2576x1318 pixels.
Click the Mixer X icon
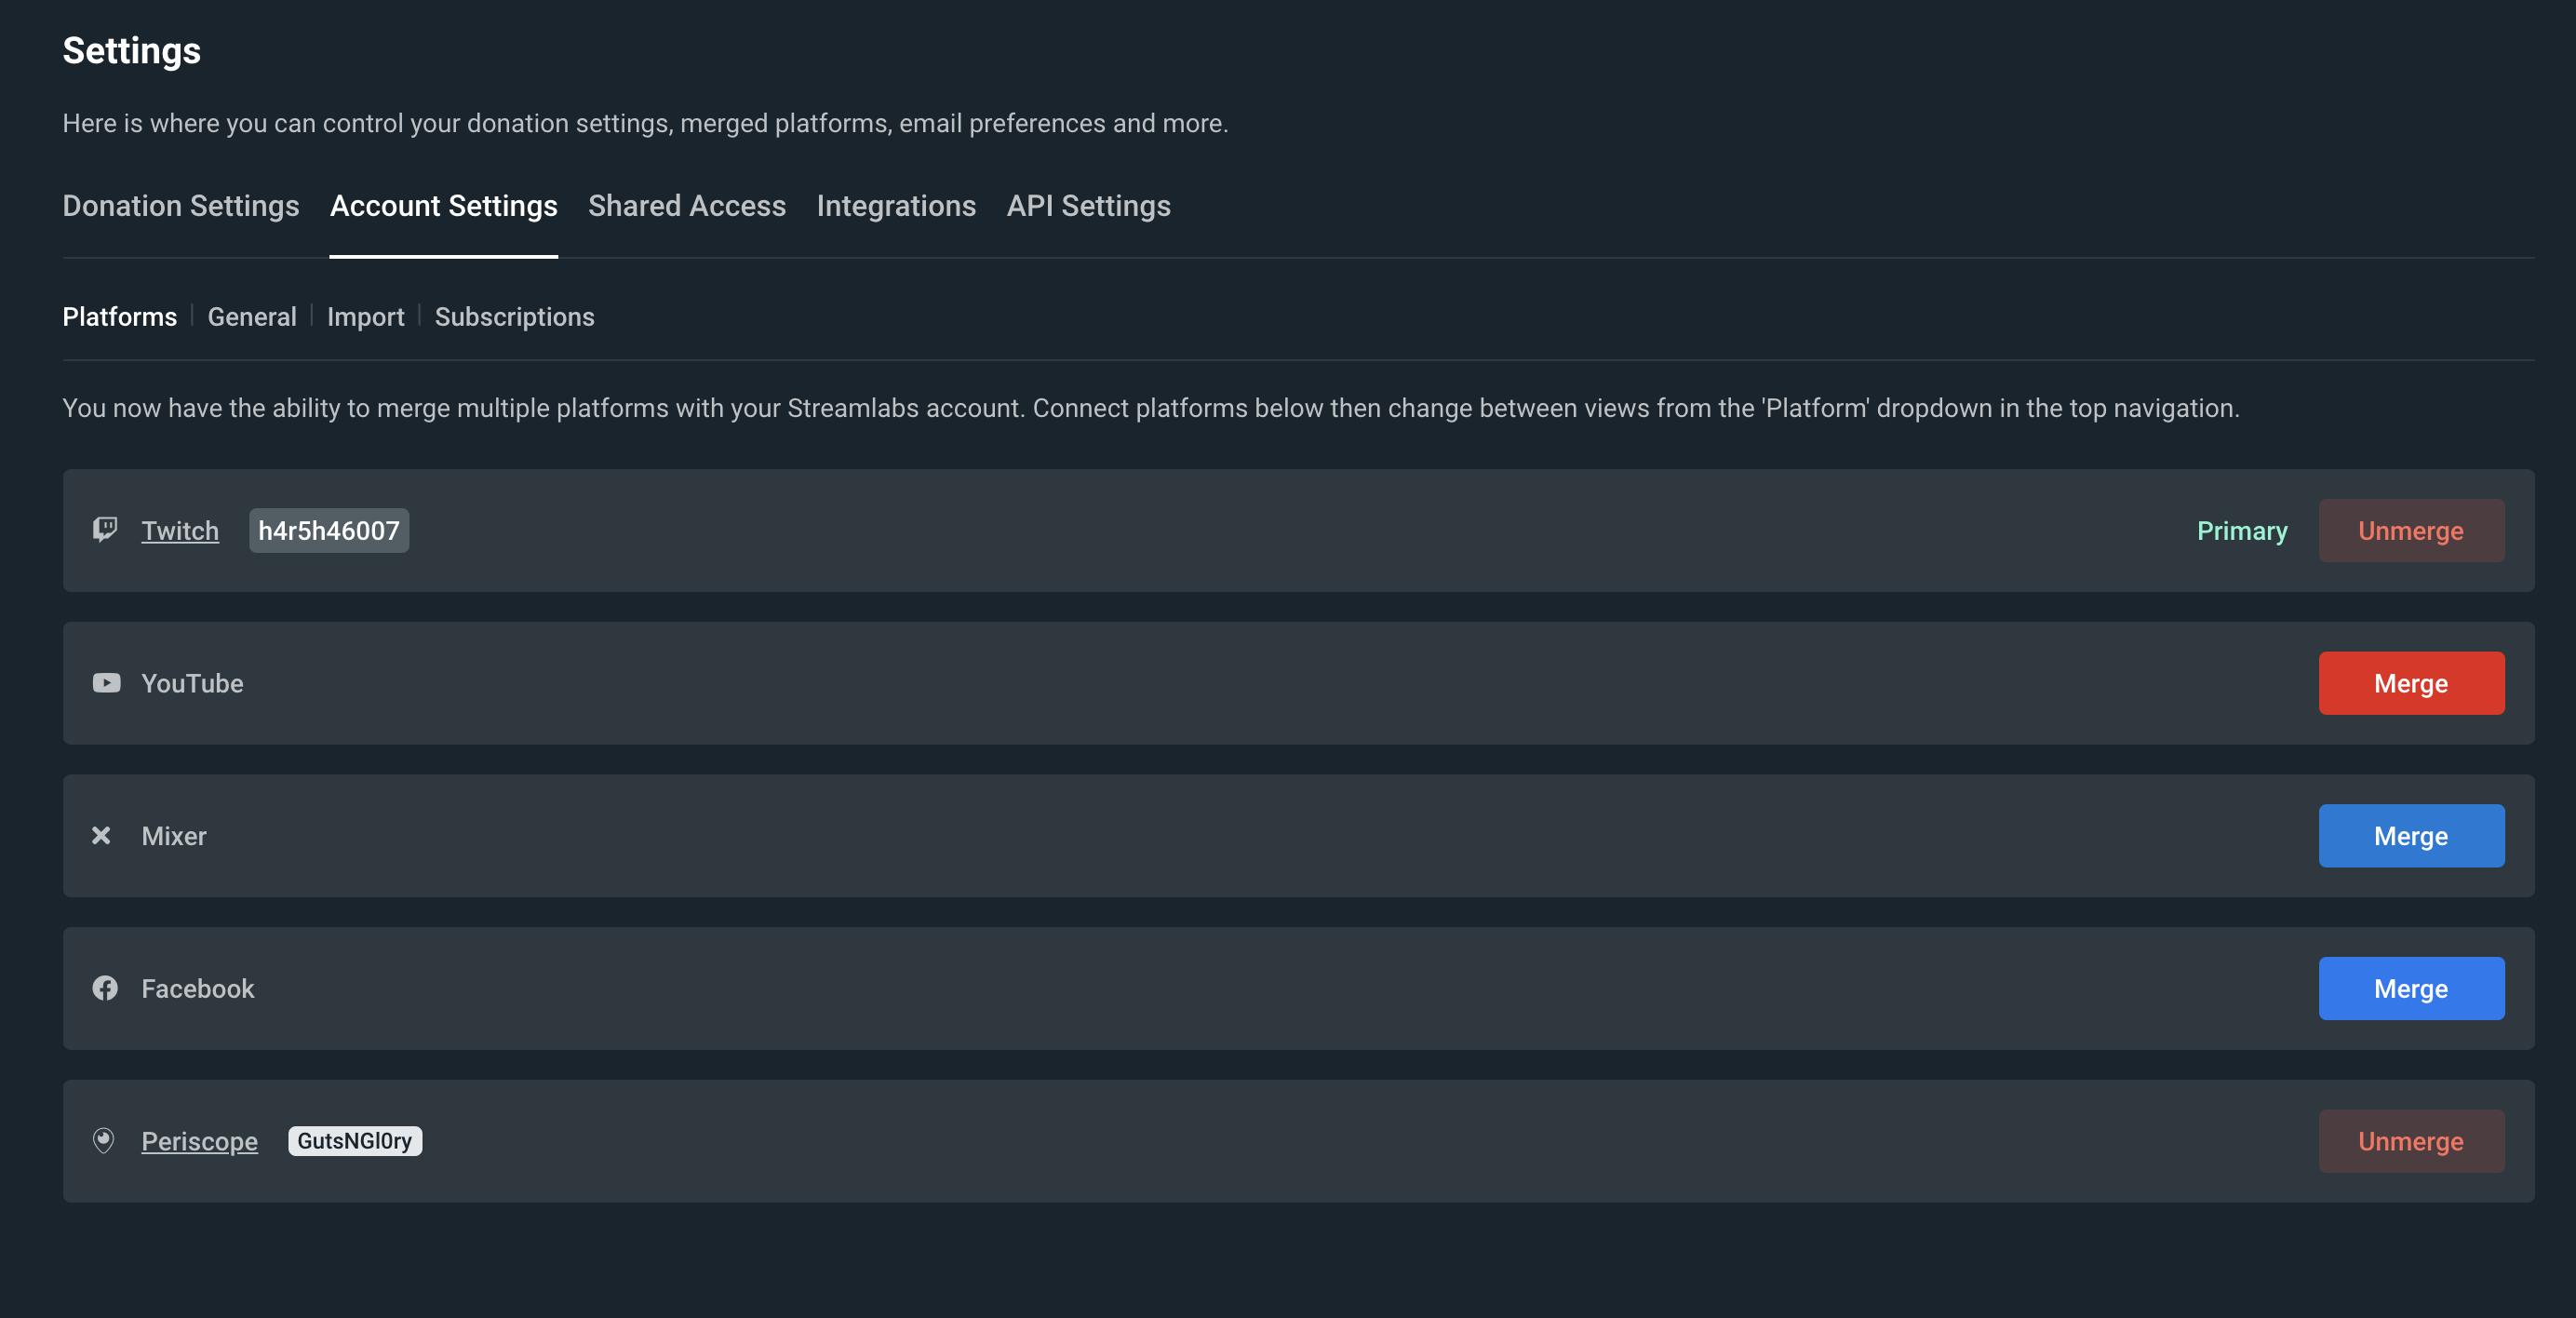pyautogui.click(x=101, y=835)
